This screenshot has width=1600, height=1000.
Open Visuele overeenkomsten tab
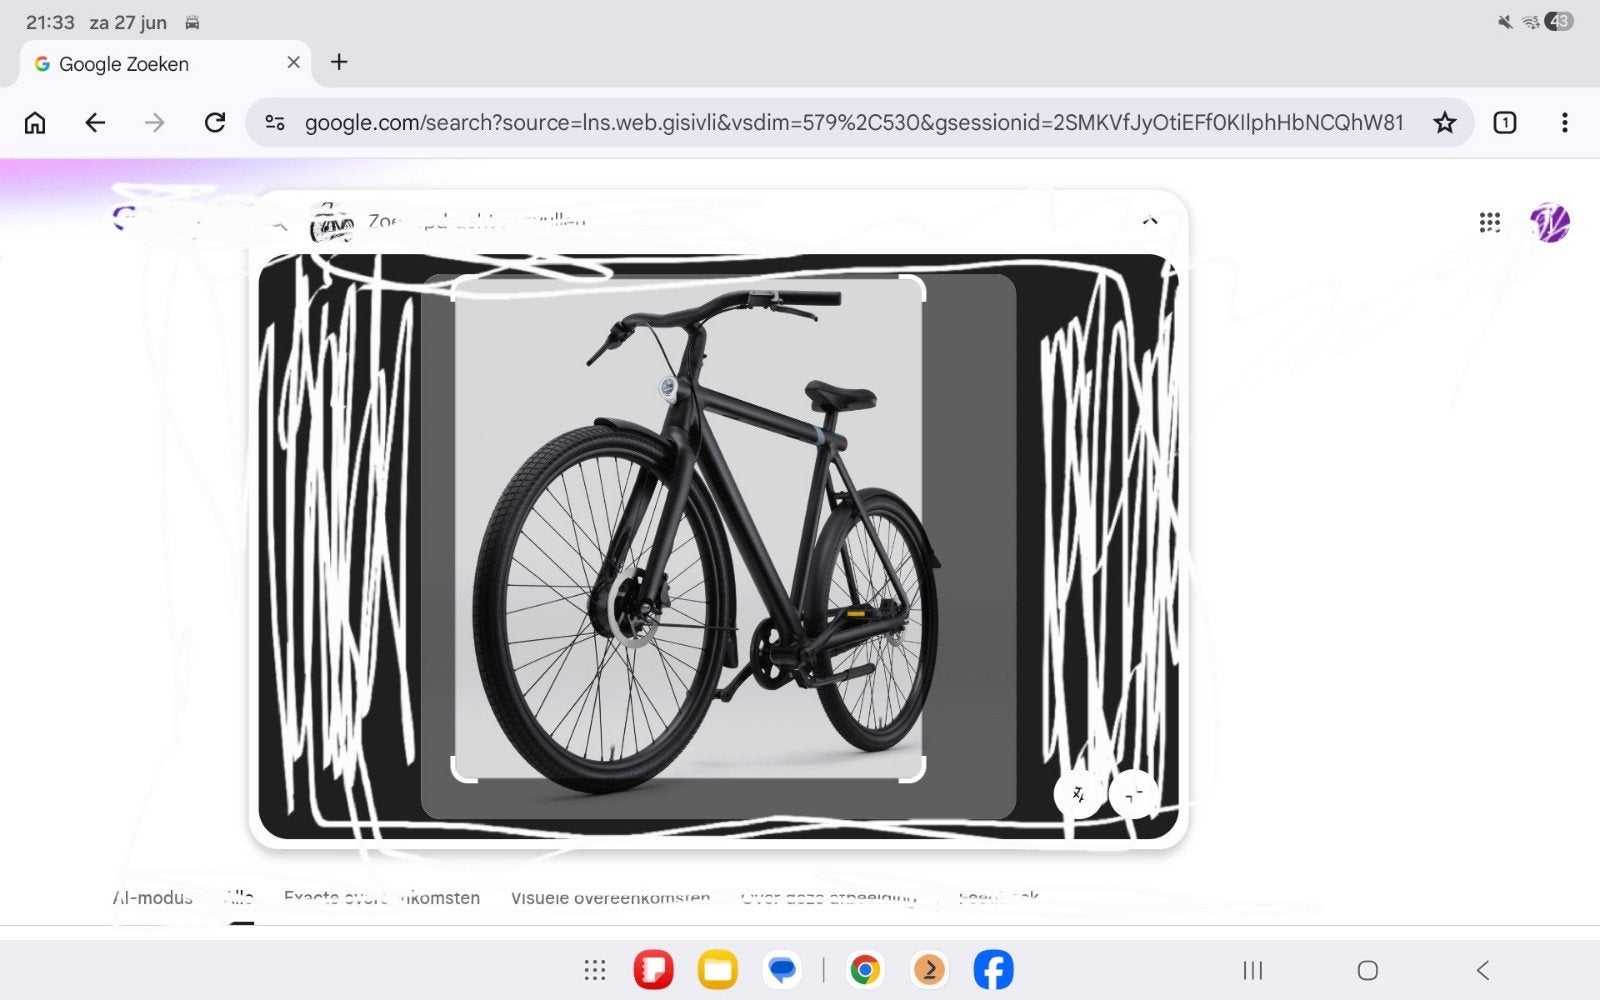[x=611, y=897]
